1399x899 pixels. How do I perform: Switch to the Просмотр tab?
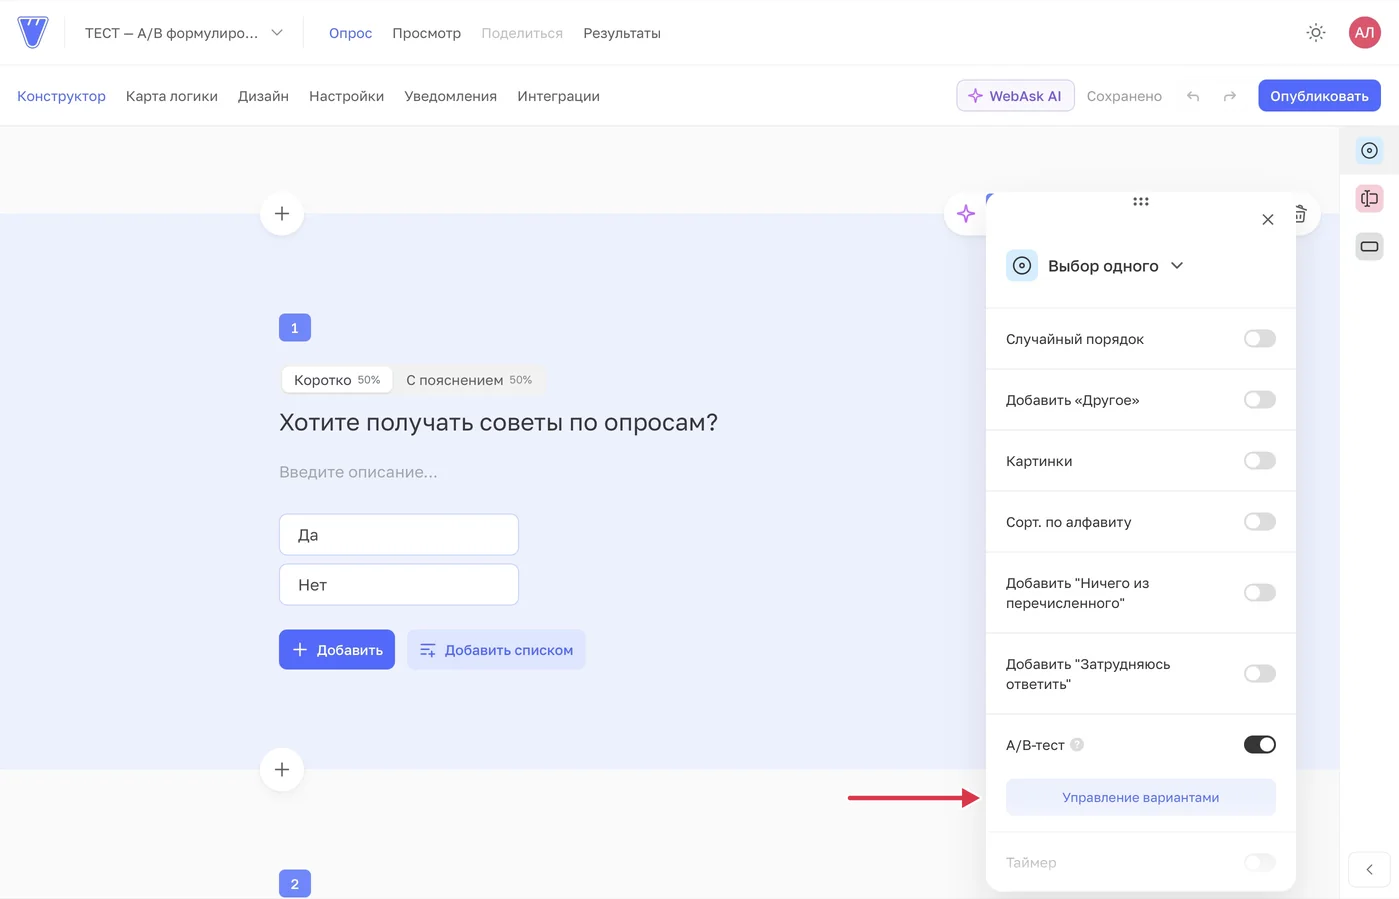coord(426,33)
